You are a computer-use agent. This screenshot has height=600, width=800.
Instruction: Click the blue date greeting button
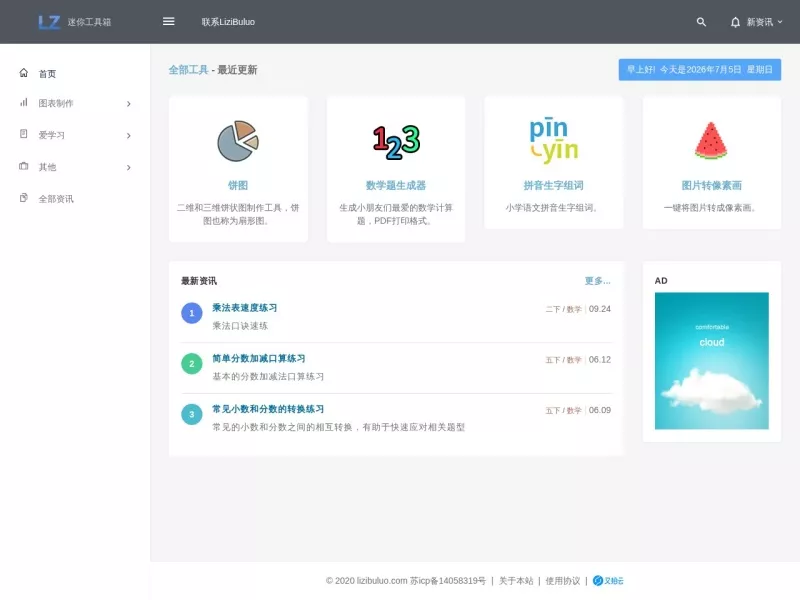pos(699,69)
